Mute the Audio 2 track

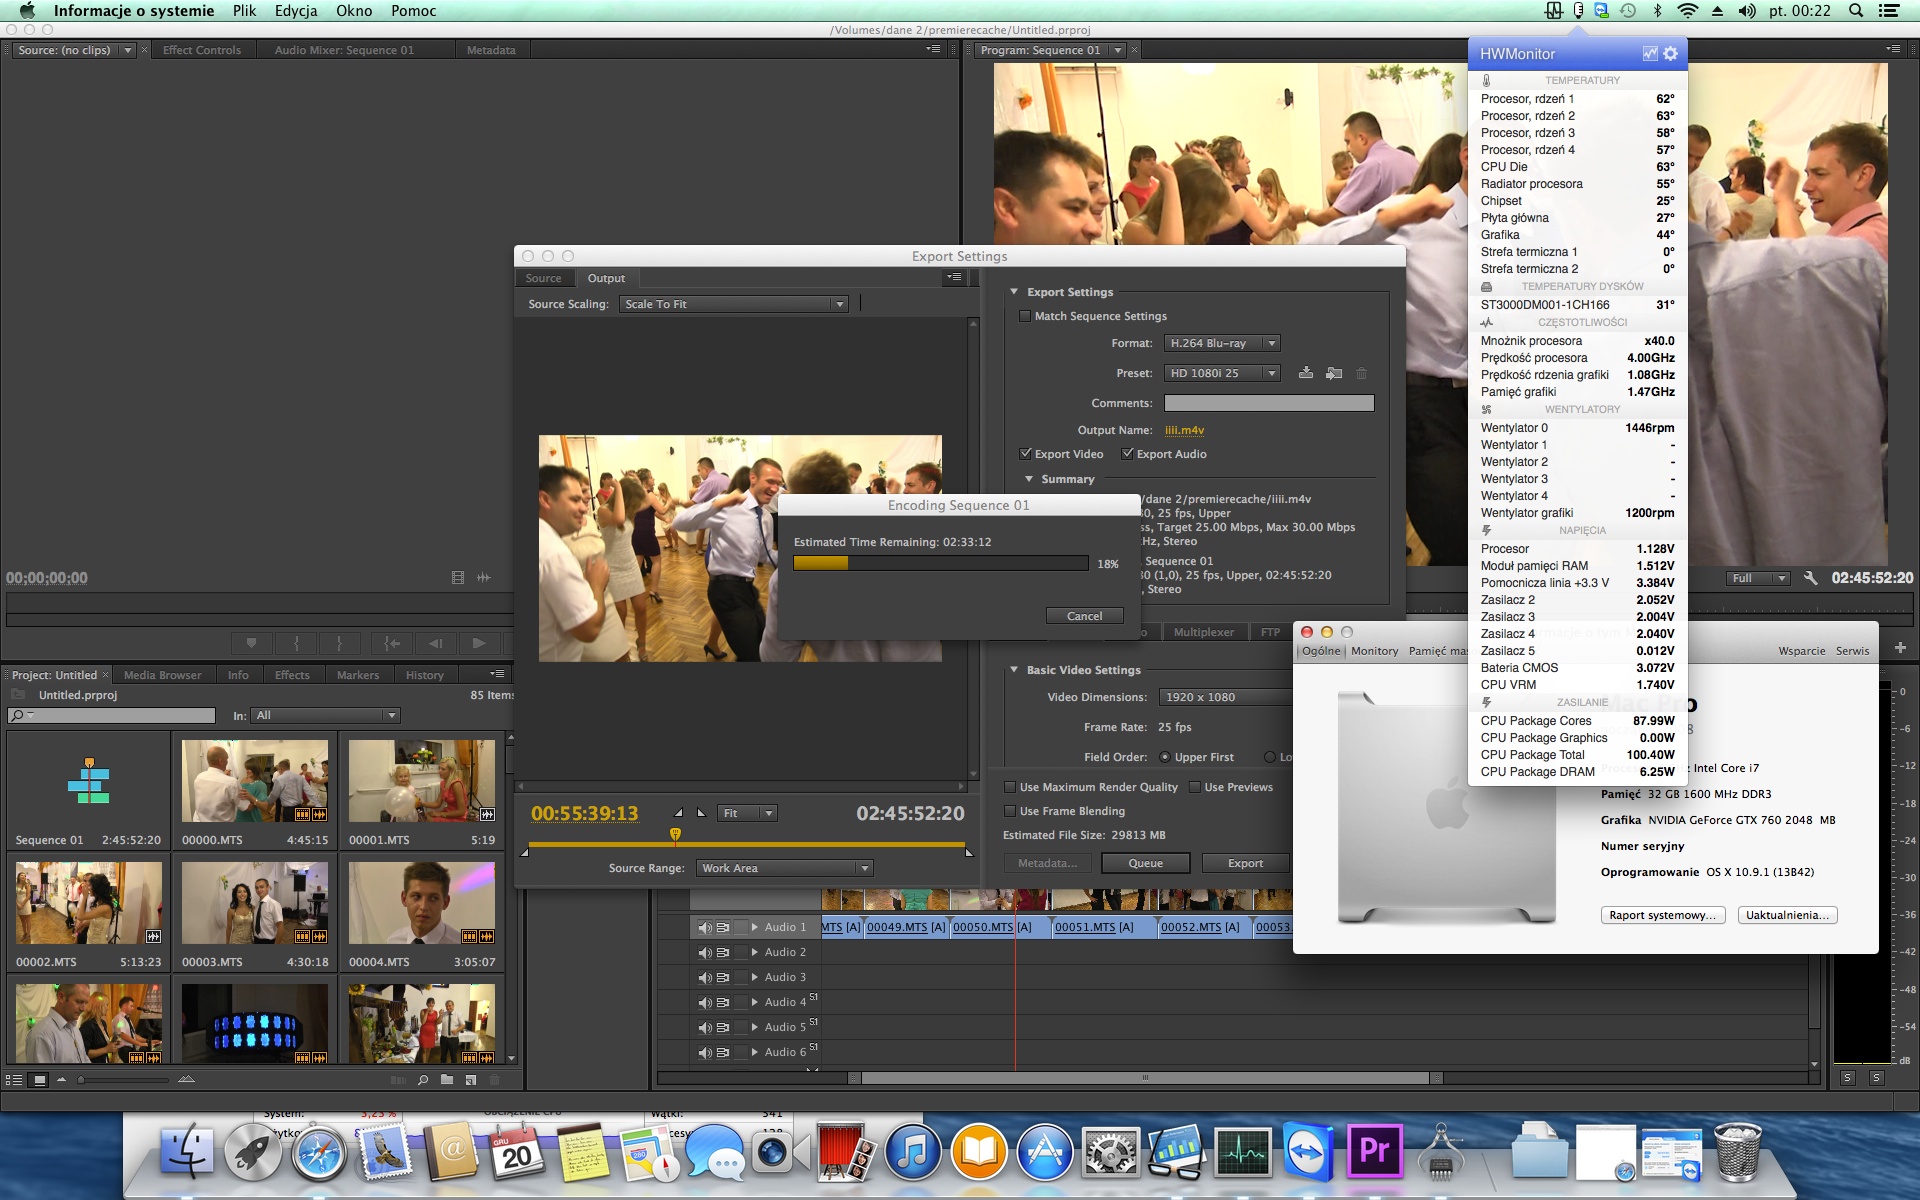click(x=705, y=953)
